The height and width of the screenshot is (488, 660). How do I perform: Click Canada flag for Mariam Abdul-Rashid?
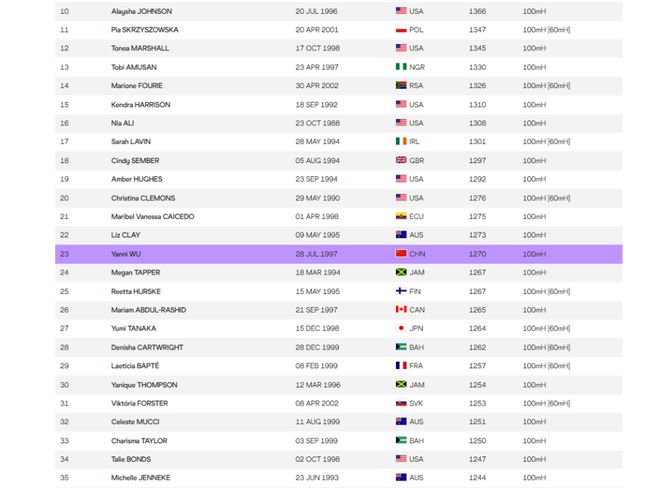click(x=401, y=310)
